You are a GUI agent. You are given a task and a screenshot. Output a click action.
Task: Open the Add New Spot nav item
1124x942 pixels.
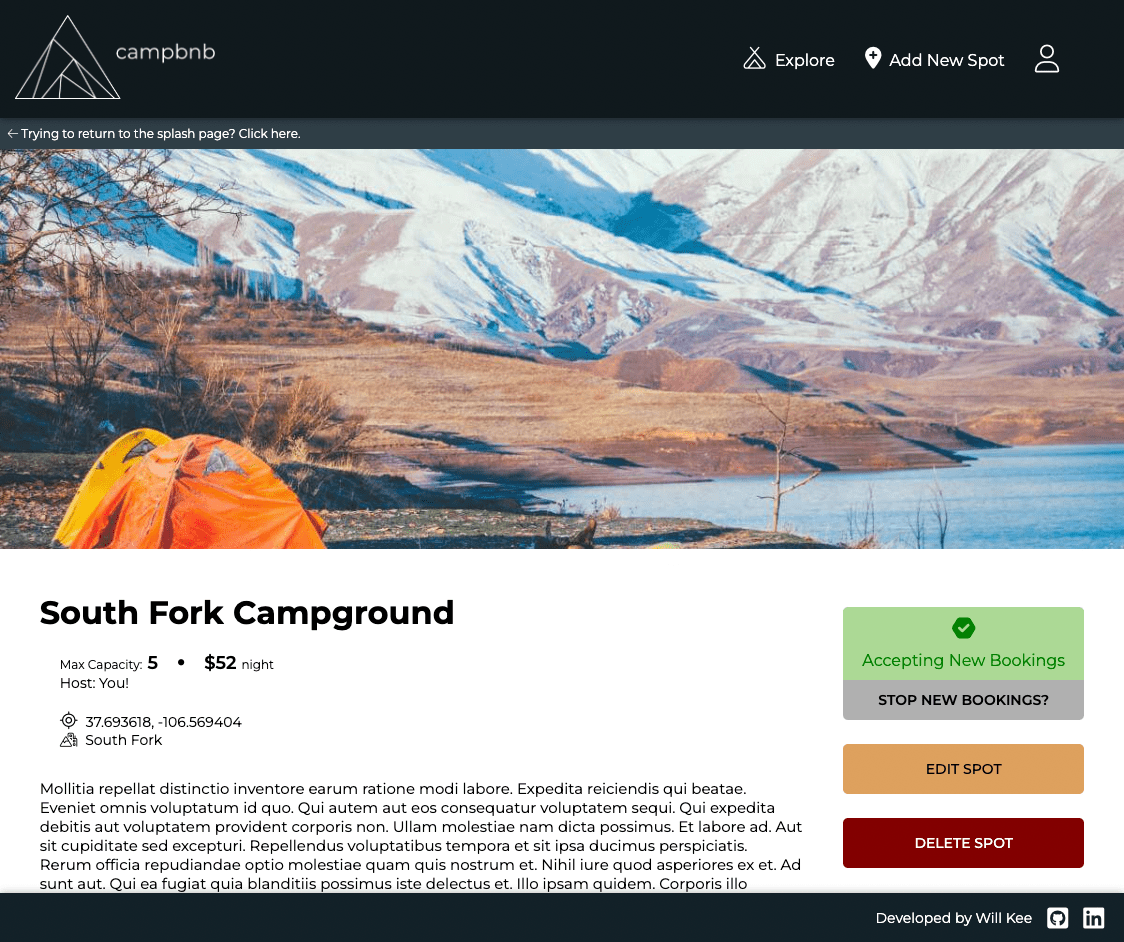tap(934, 60)
